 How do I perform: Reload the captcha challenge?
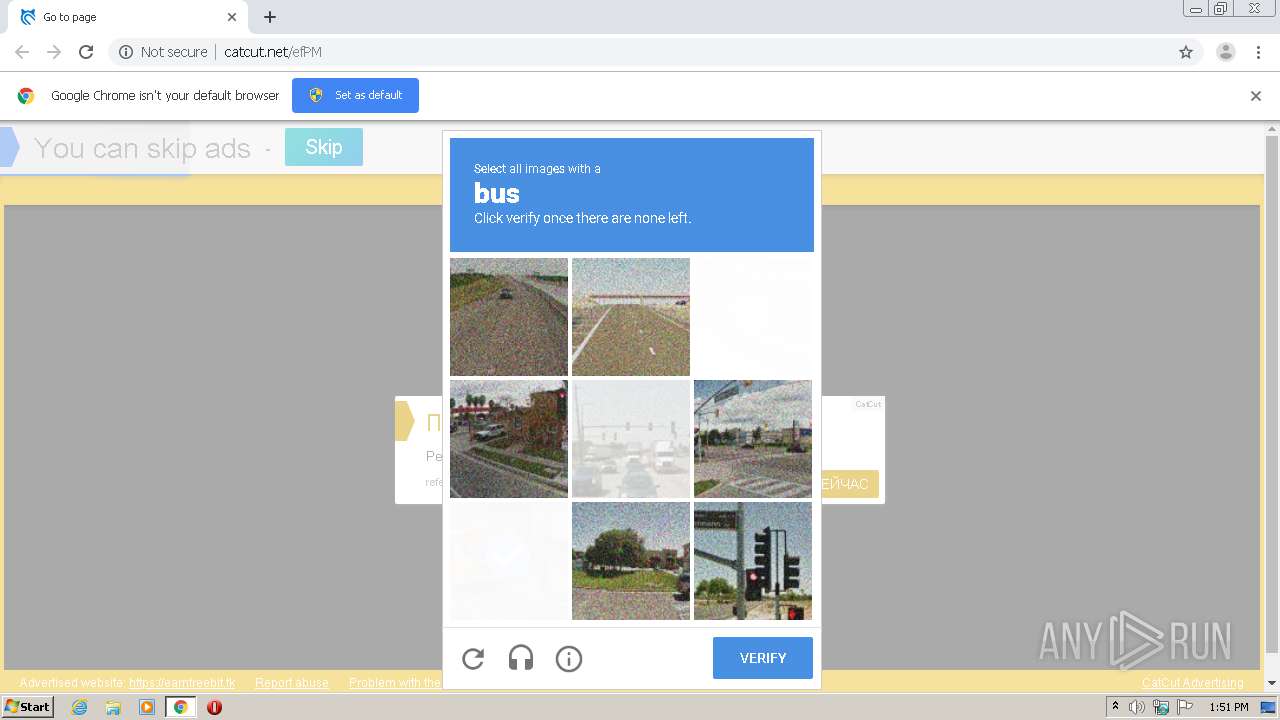pos(473,658)
